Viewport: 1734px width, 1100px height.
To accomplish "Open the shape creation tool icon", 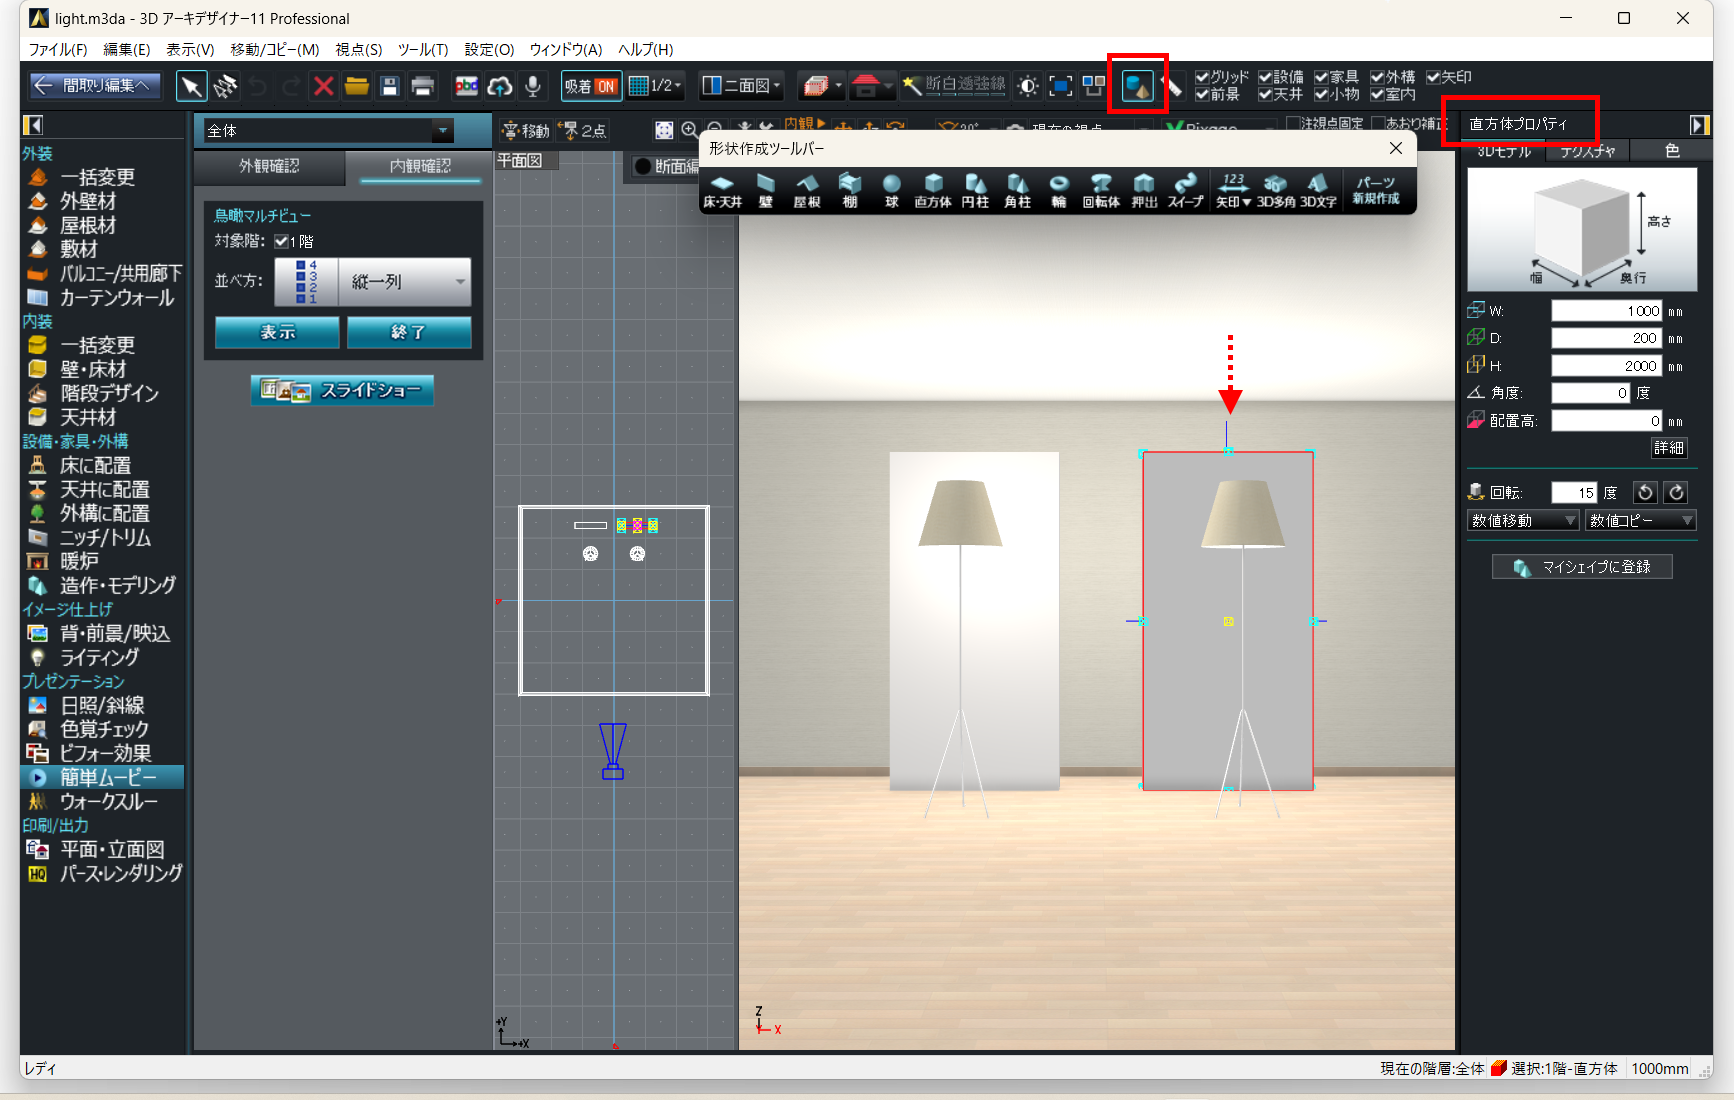I will [1137, 86].
